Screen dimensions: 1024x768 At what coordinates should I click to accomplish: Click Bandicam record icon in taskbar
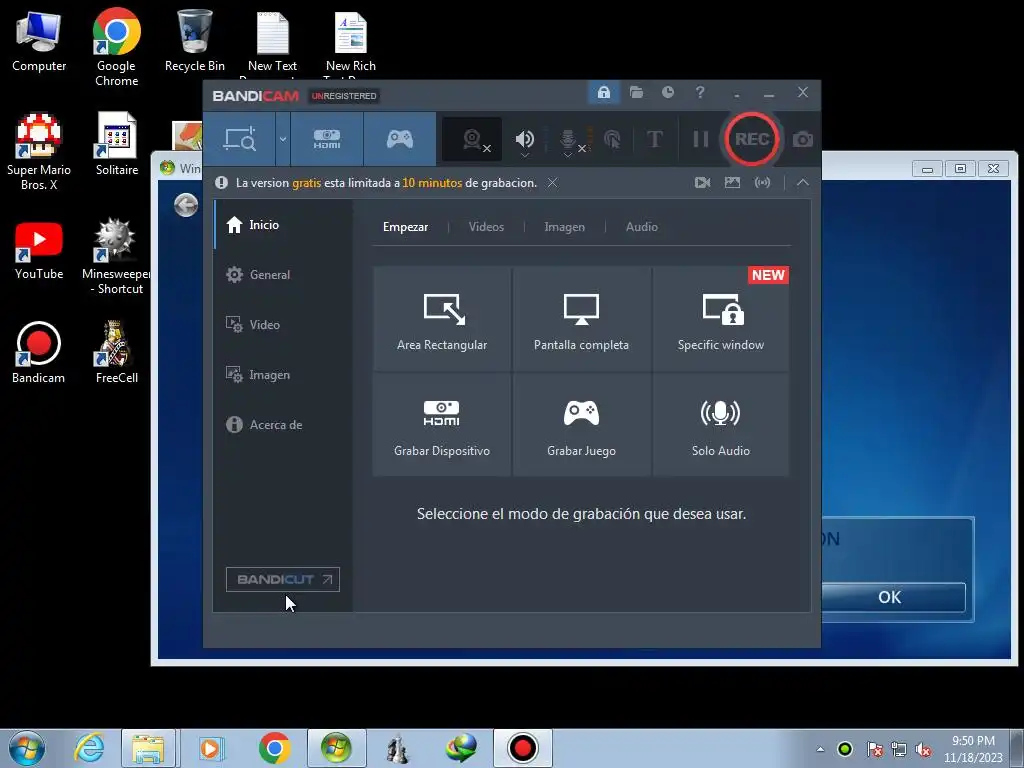point(522,748)
